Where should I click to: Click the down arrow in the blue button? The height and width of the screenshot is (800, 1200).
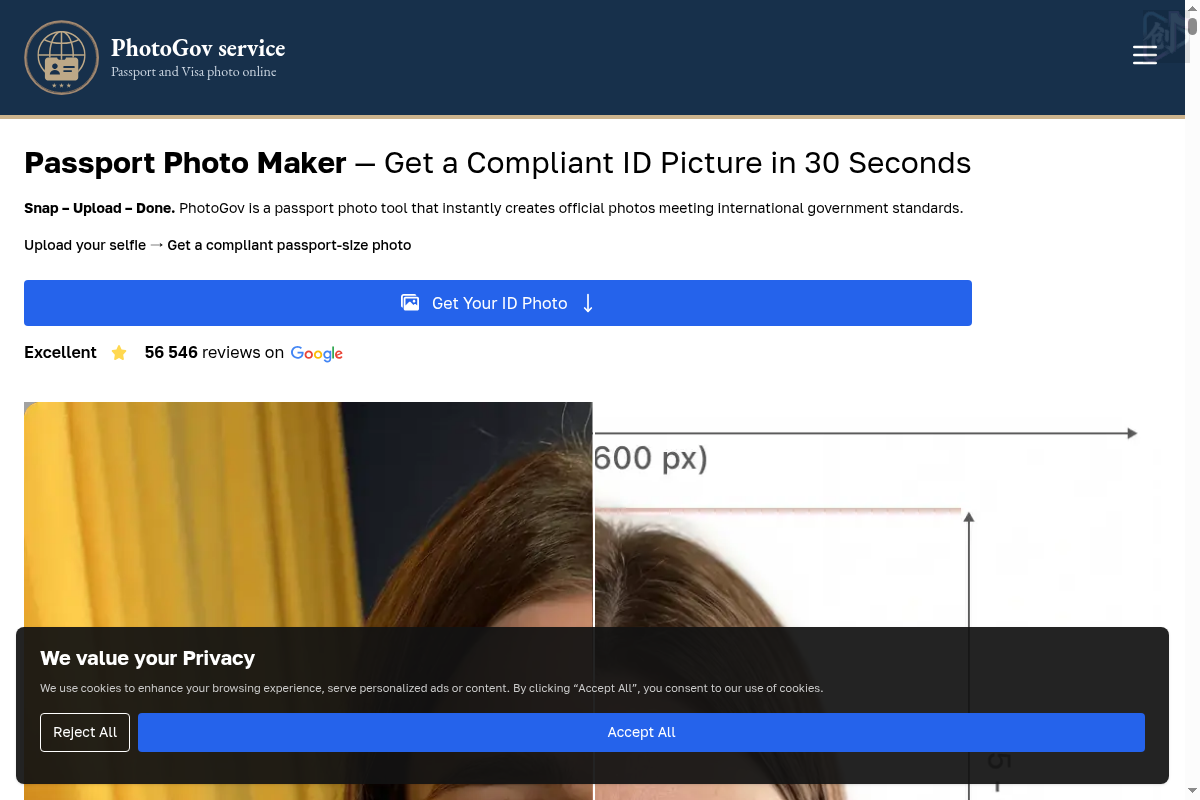588,303
